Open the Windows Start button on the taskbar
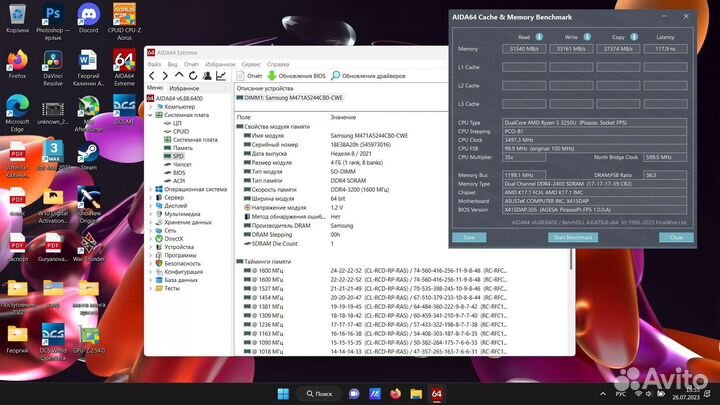This screenshot has width=720, height=405. click(x=283, y=394)
